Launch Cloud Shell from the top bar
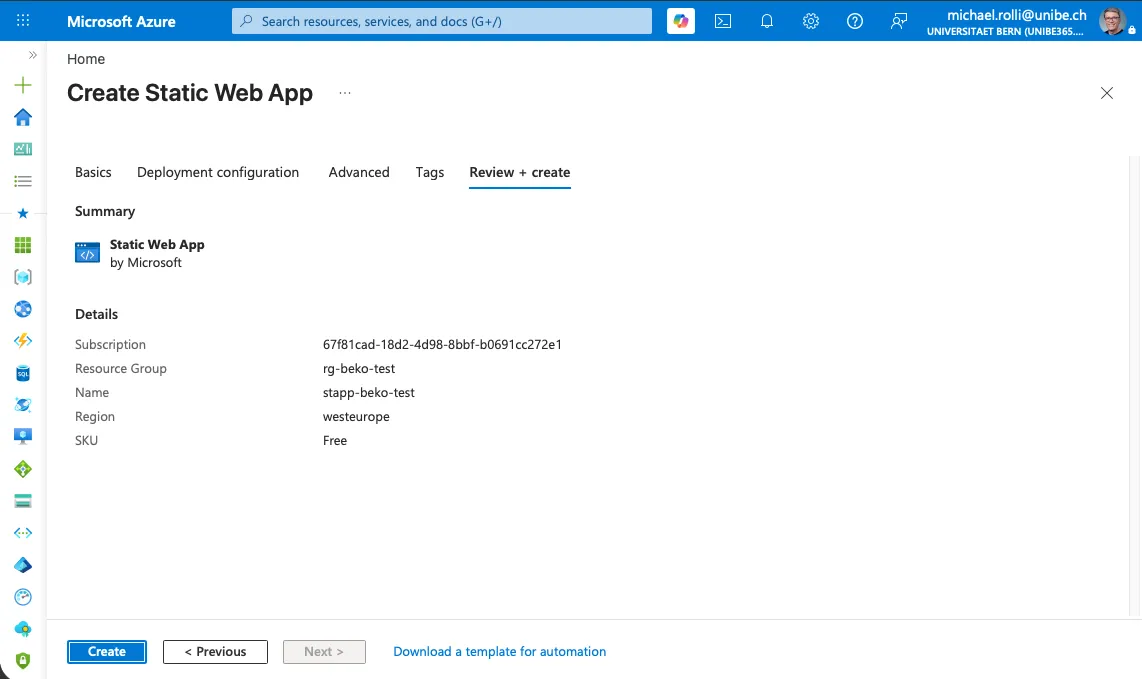This screenshot has height=679, width=1142. [722, 21]
